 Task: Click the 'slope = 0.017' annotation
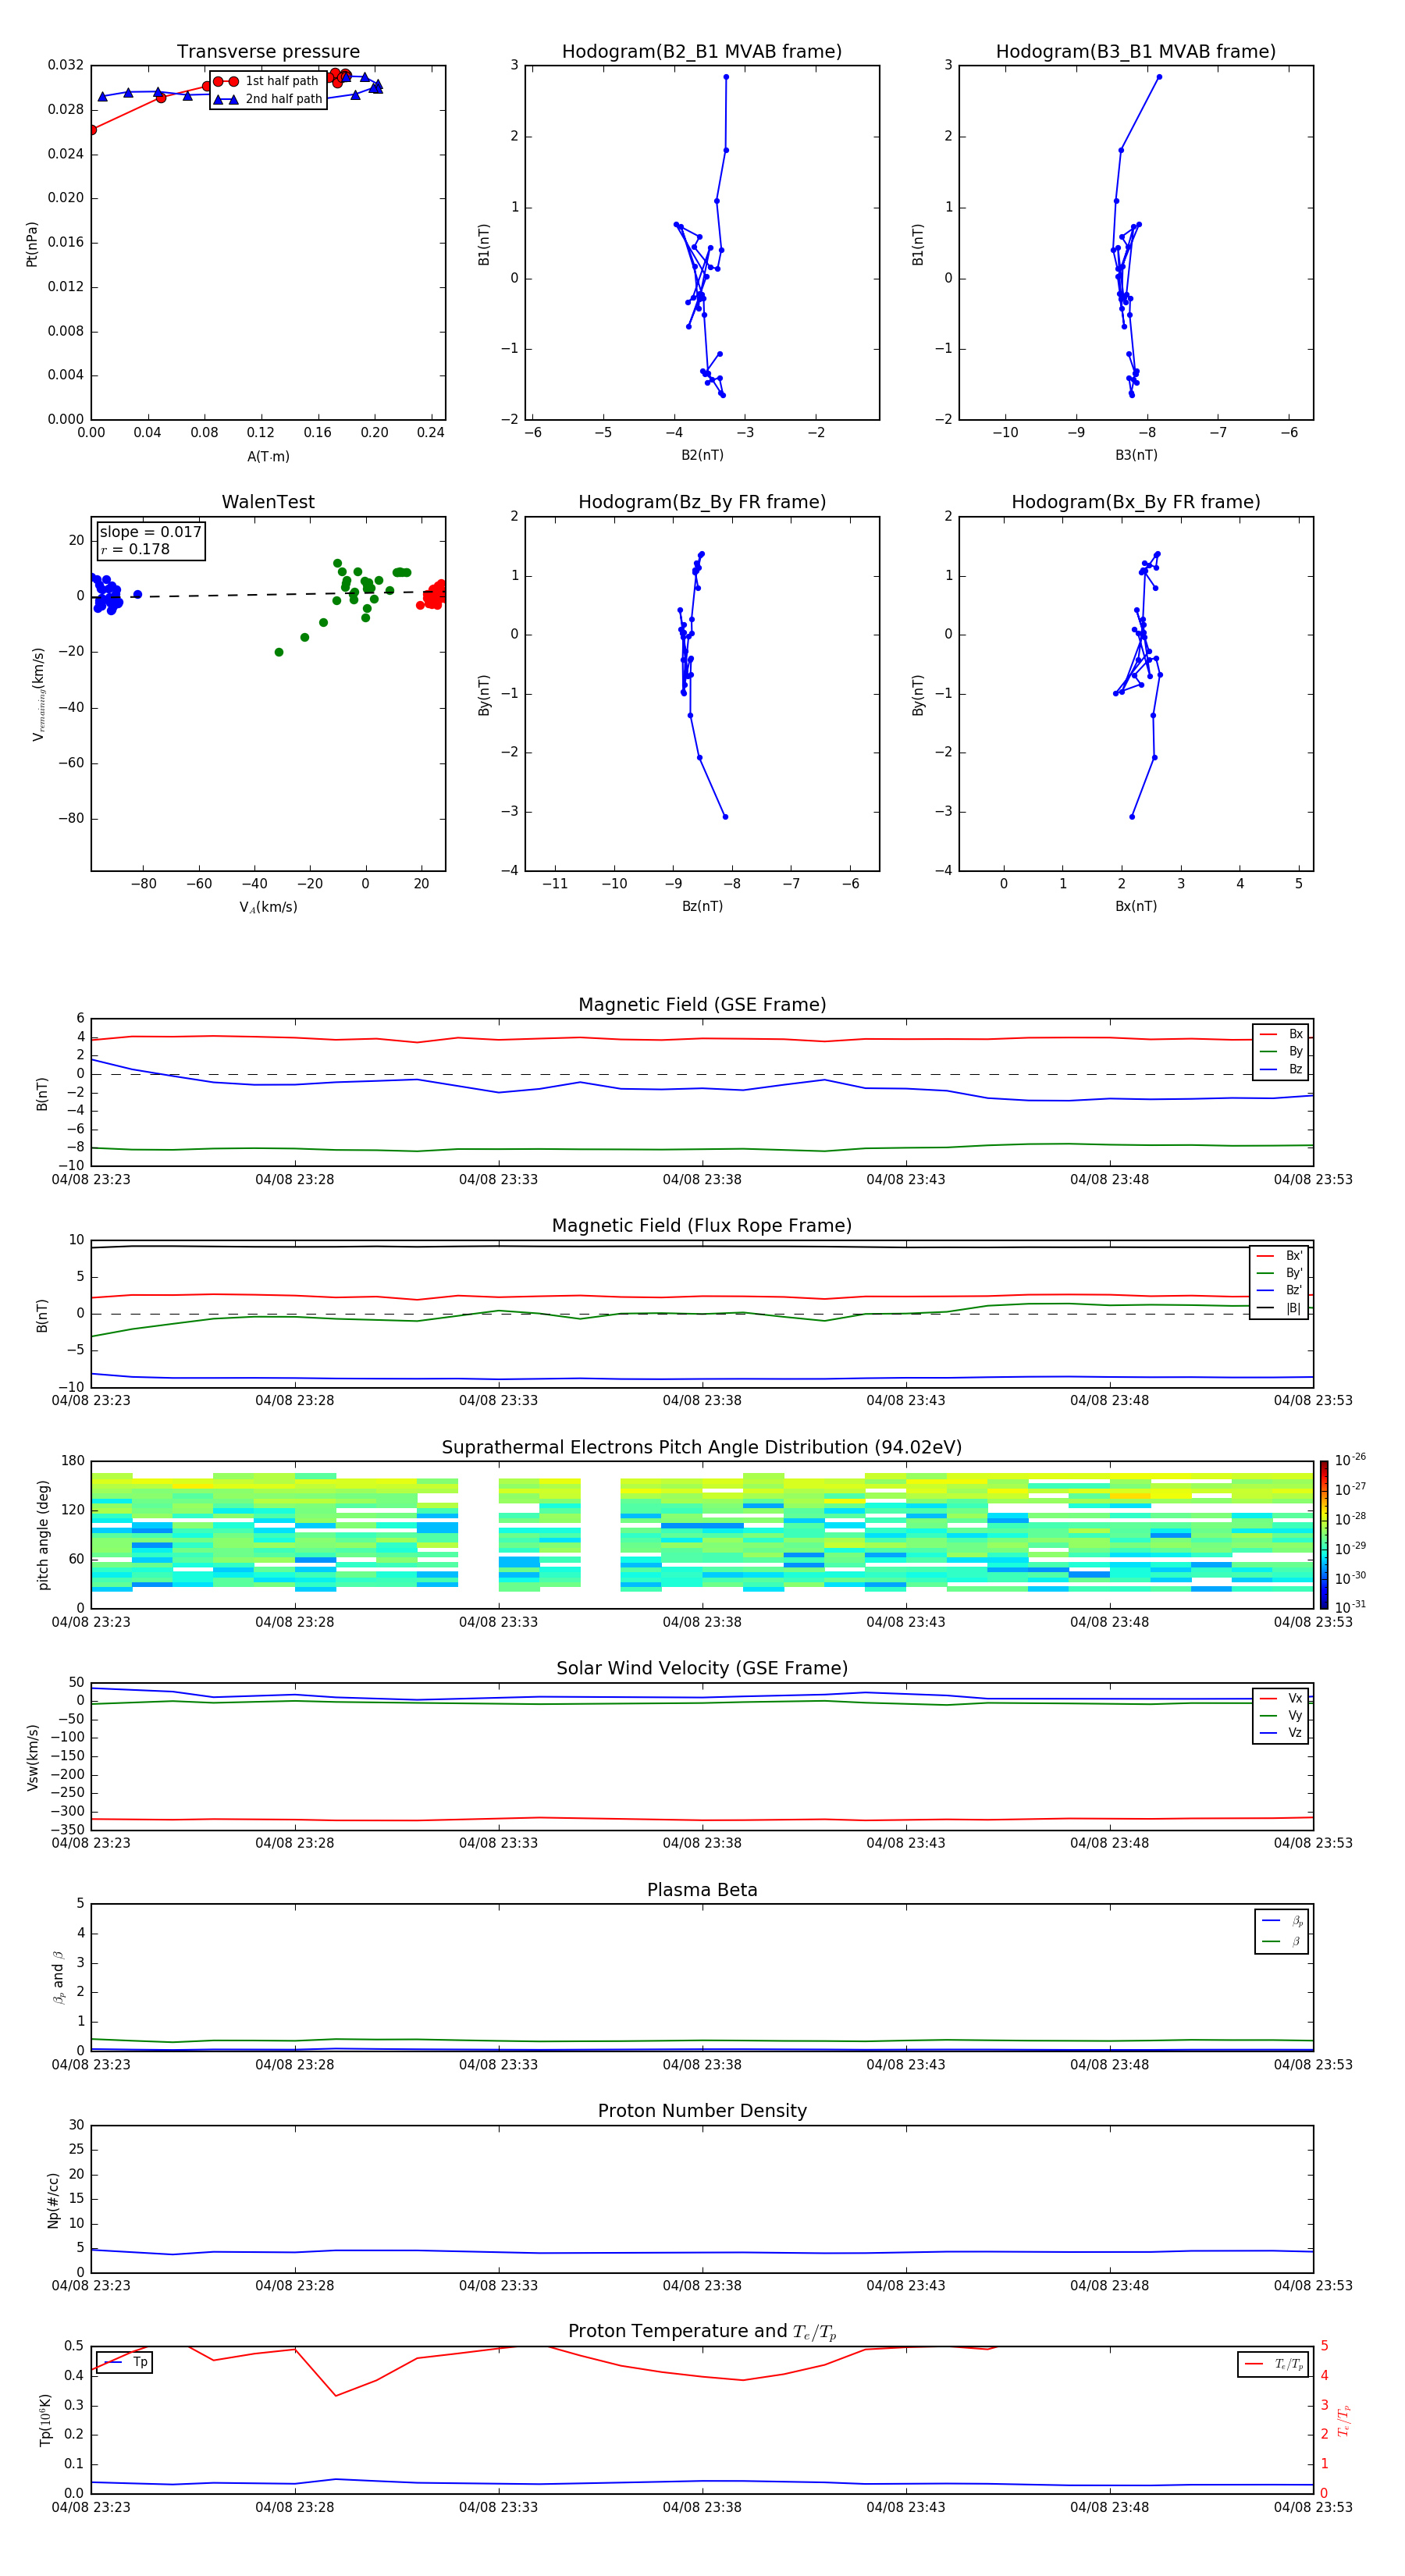pos(150,532)
